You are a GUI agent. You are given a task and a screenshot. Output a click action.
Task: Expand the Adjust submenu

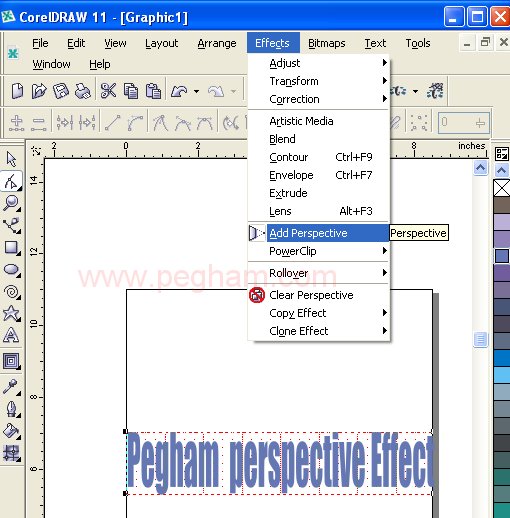click(x=319, y=63)
